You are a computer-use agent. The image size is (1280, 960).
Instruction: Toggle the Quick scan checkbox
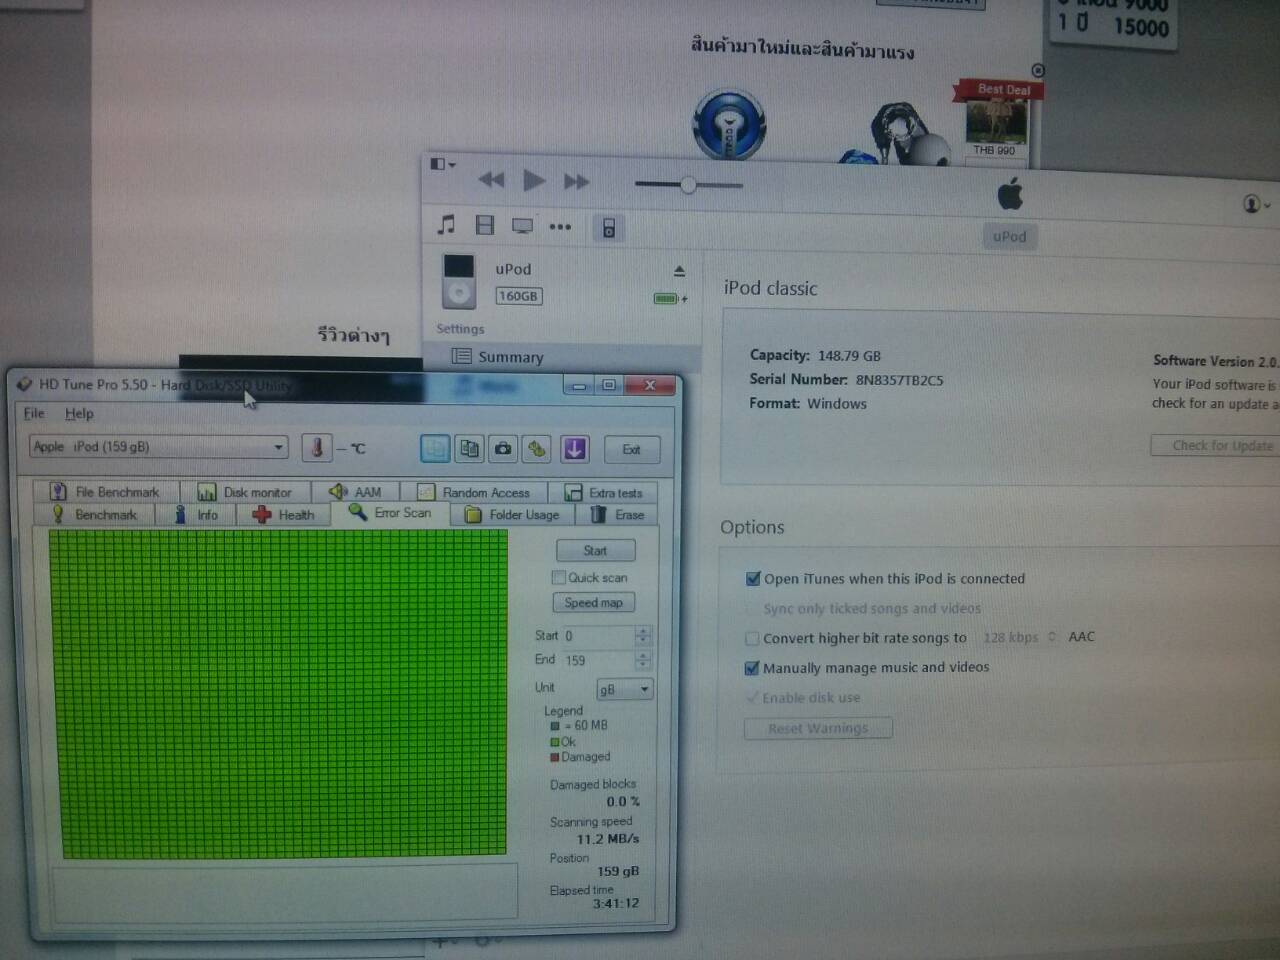point(559,577)
